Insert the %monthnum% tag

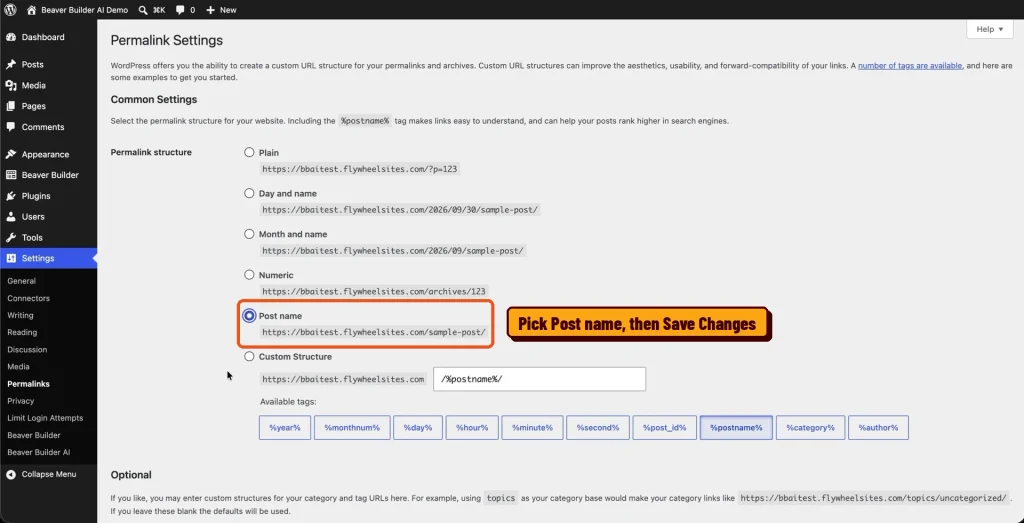coord(352,428)
